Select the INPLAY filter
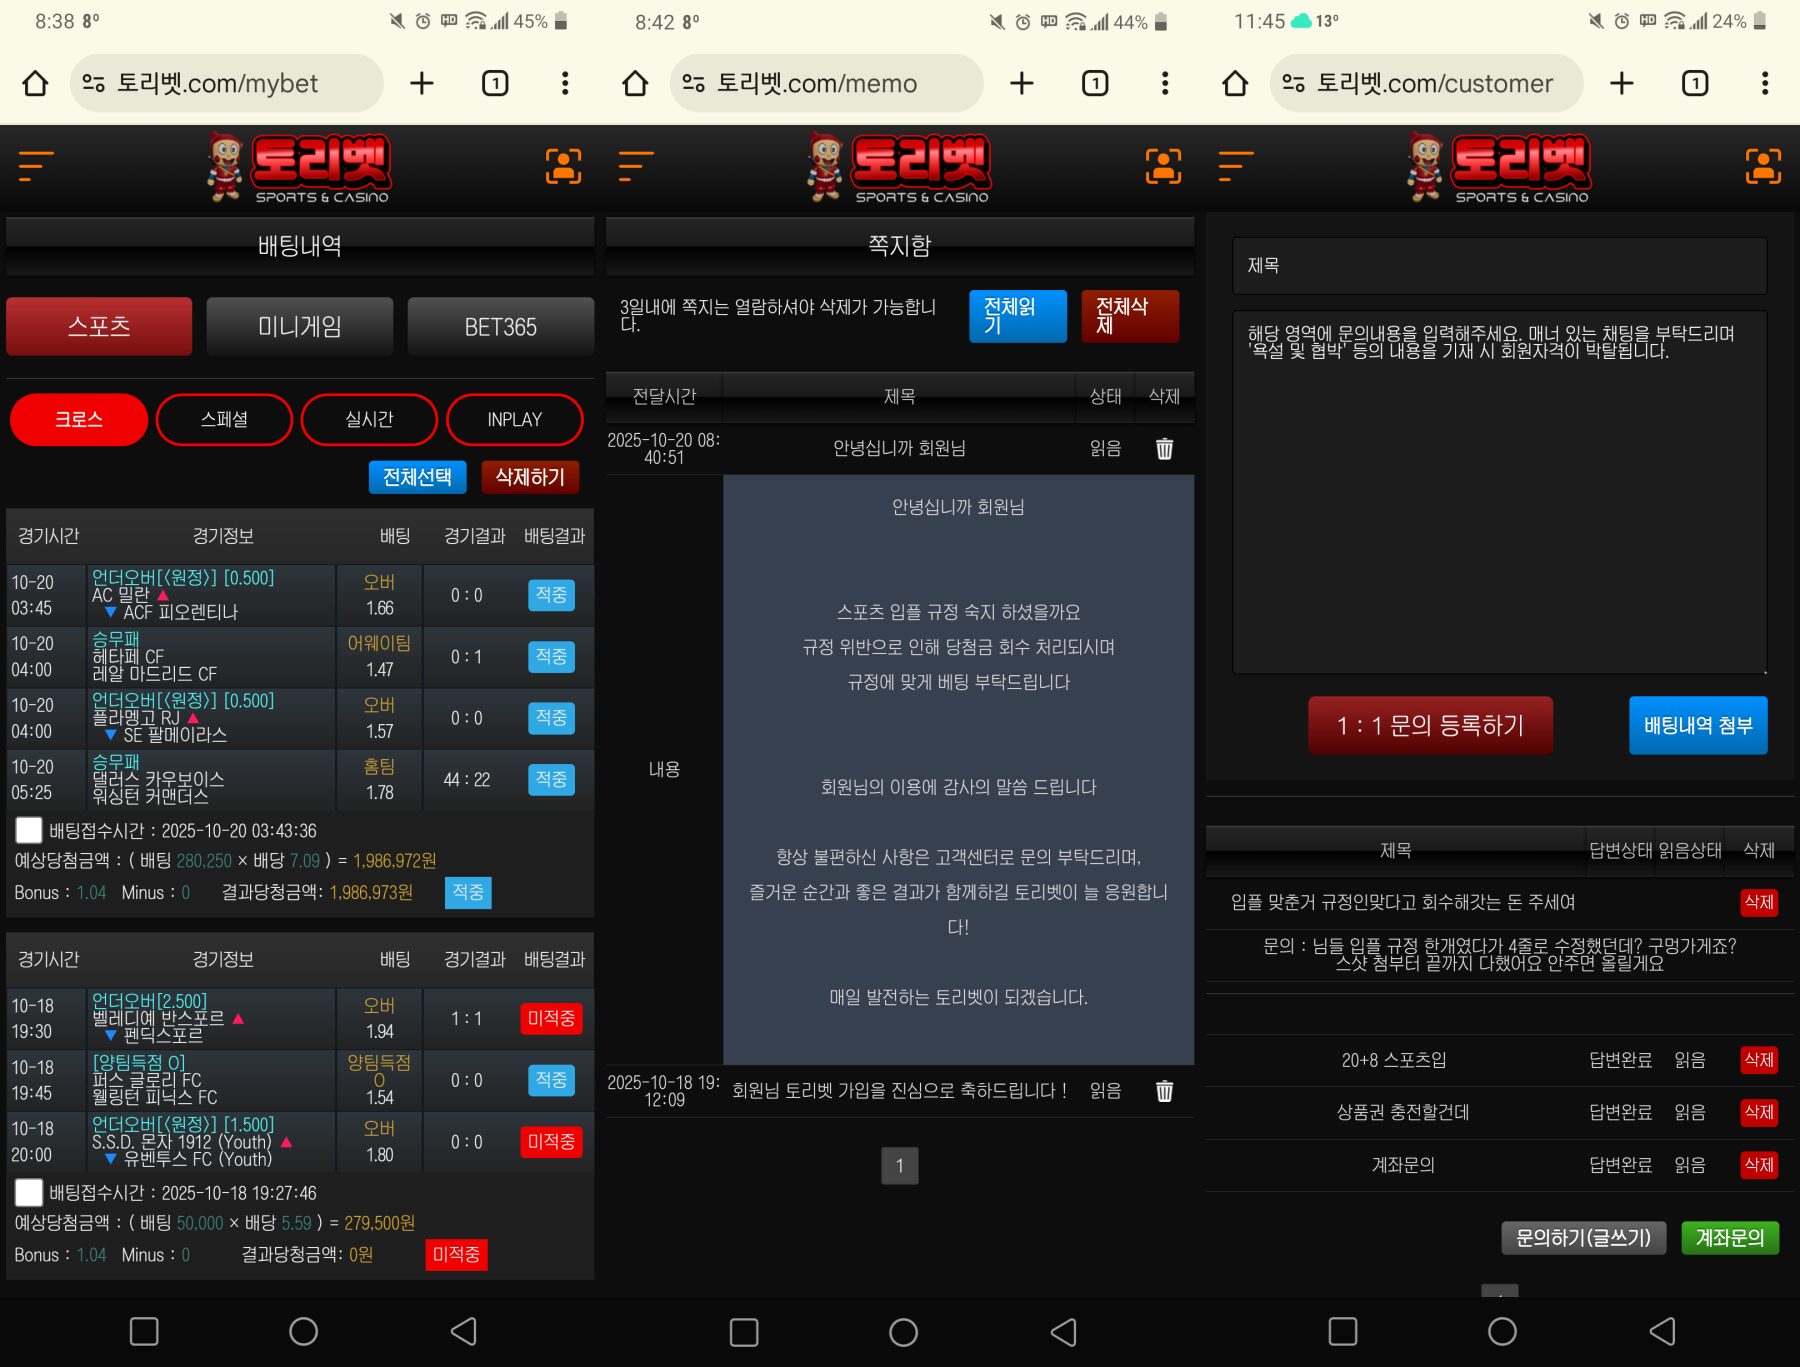The height and width of the screenshot is (1367, 1800). [515, 420]
